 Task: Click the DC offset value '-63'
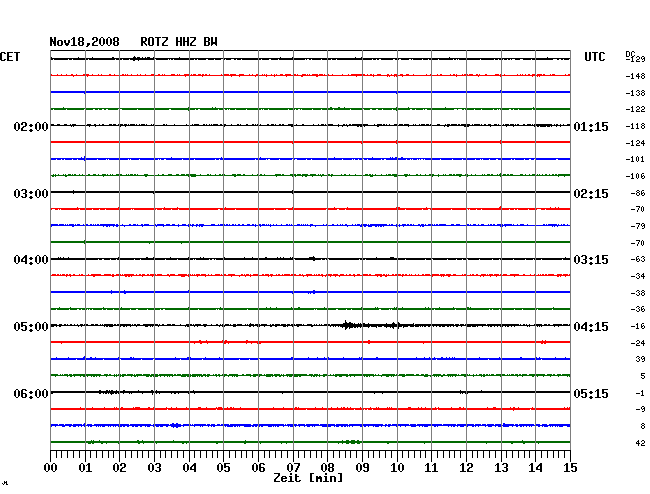[638, 259]
